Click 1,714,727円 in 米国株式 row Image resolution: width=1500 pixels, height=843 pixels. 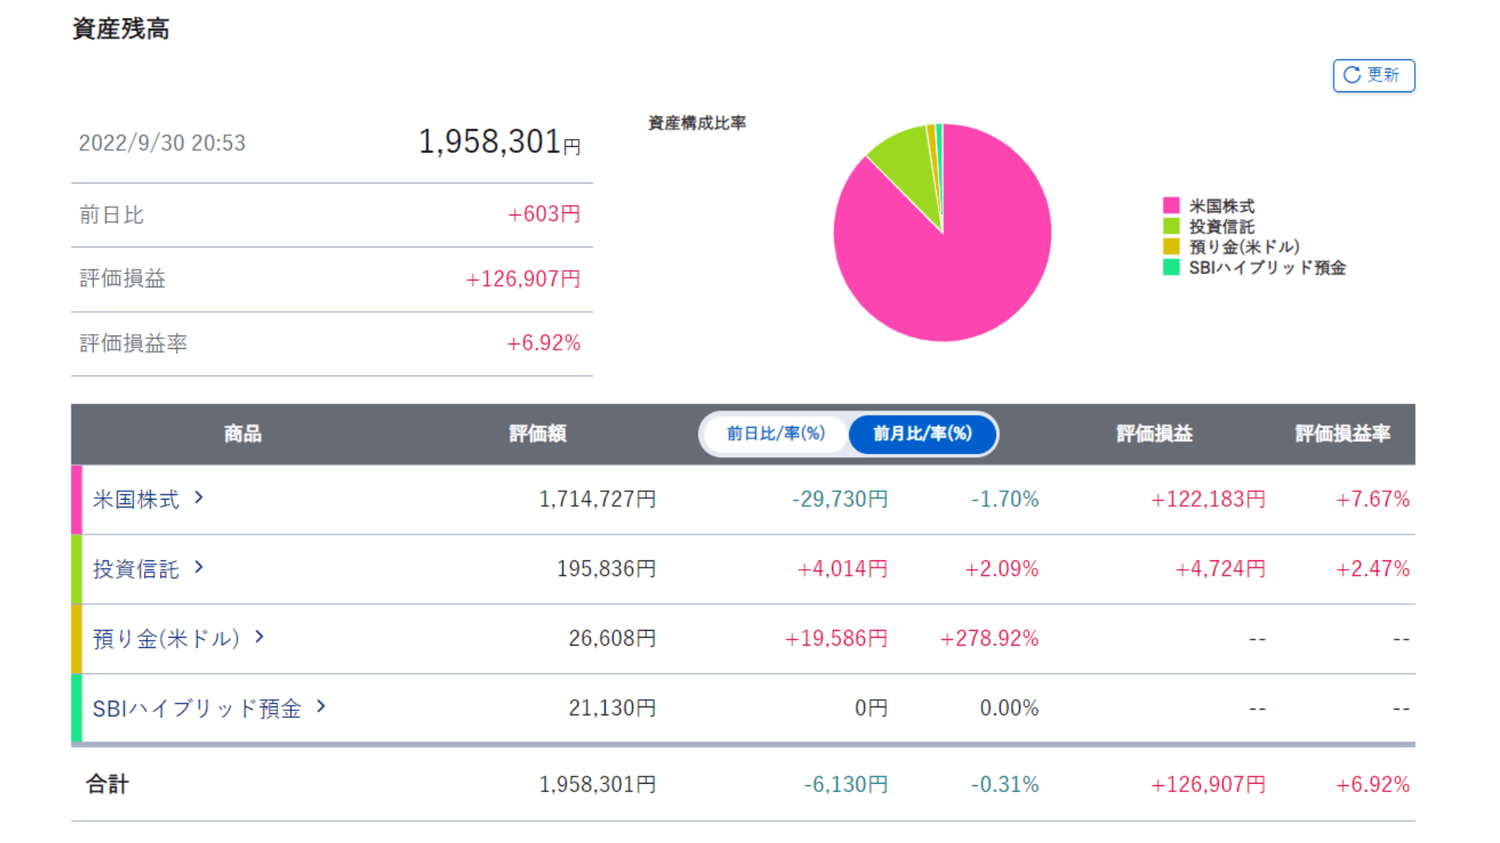tap(597, 499)
